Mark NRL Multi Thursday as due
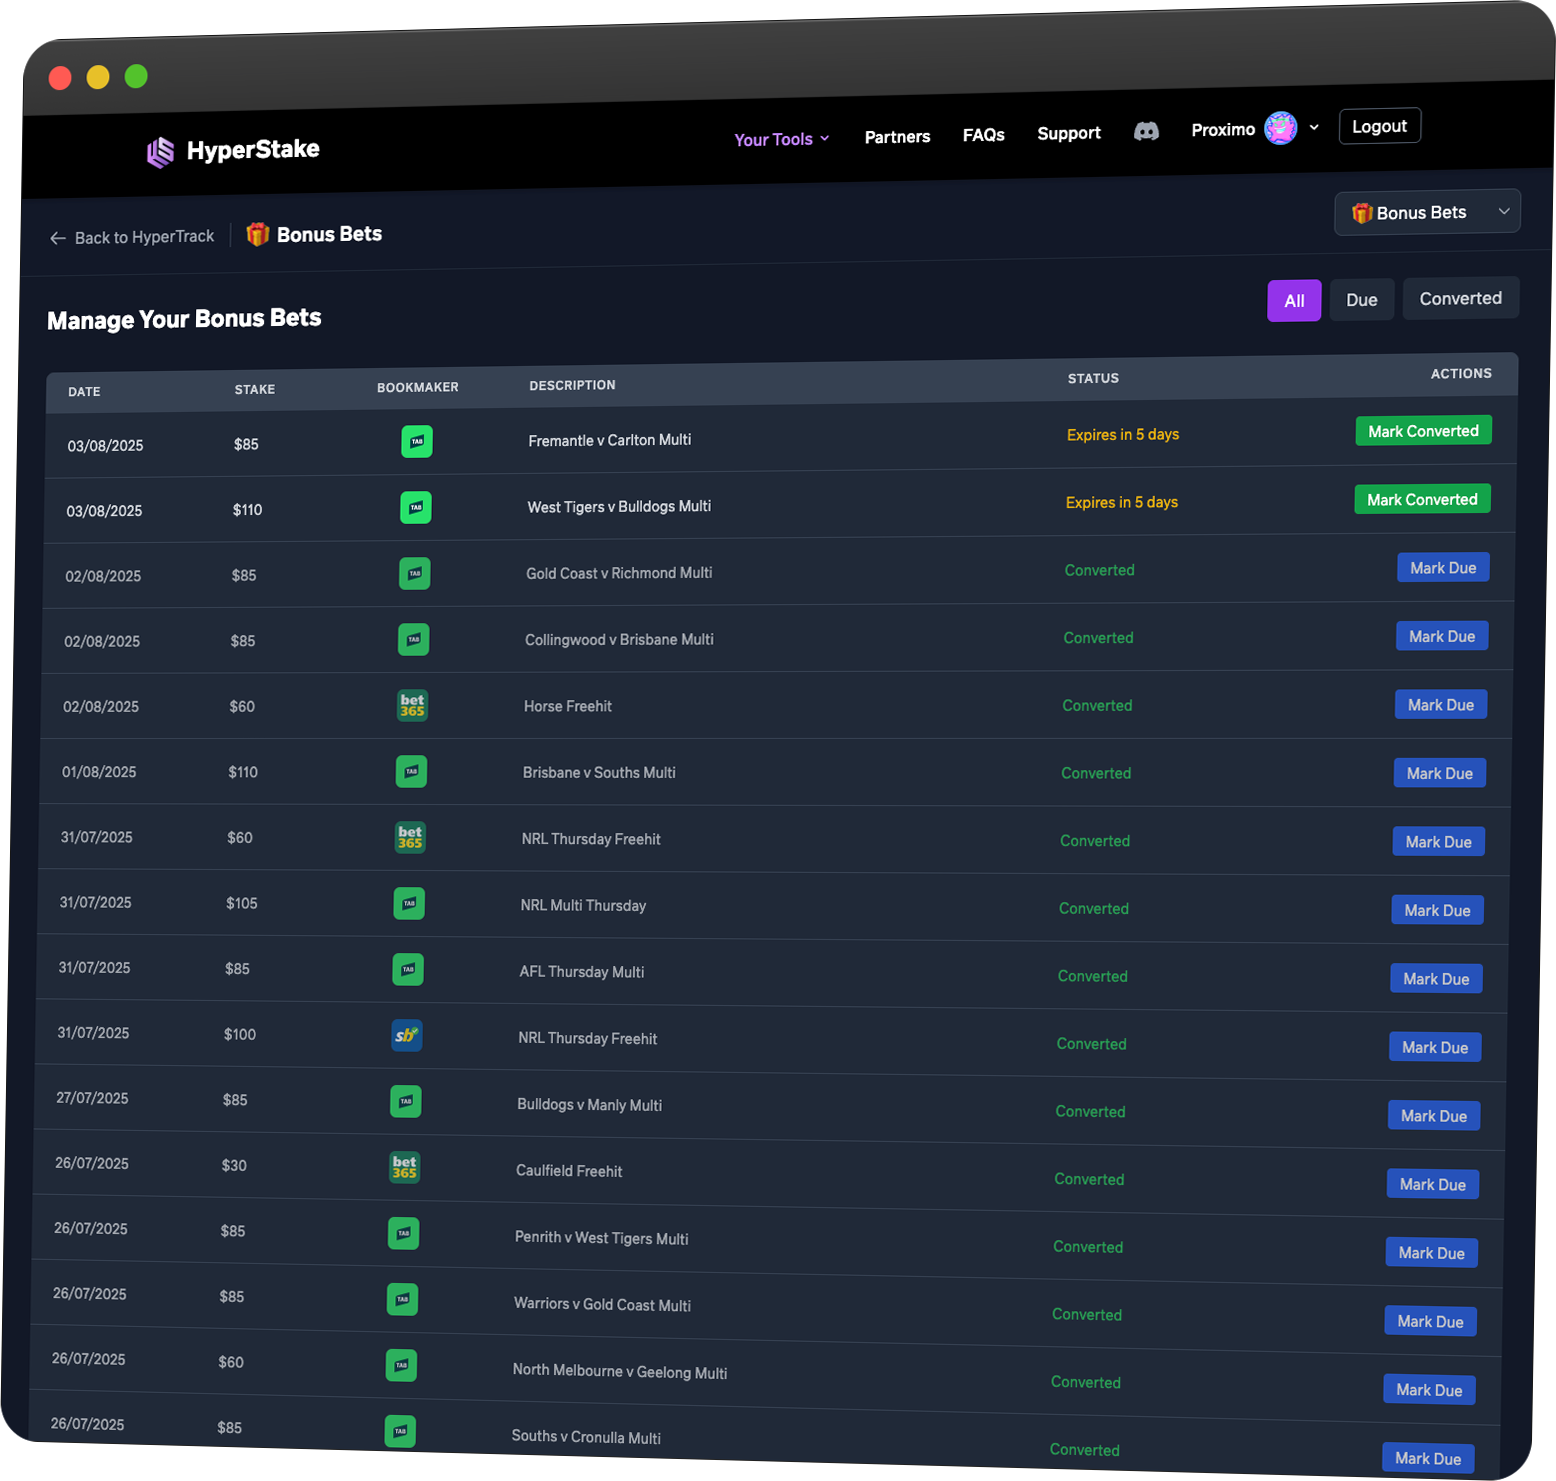1556x1481 pixels. (1437, 910)
